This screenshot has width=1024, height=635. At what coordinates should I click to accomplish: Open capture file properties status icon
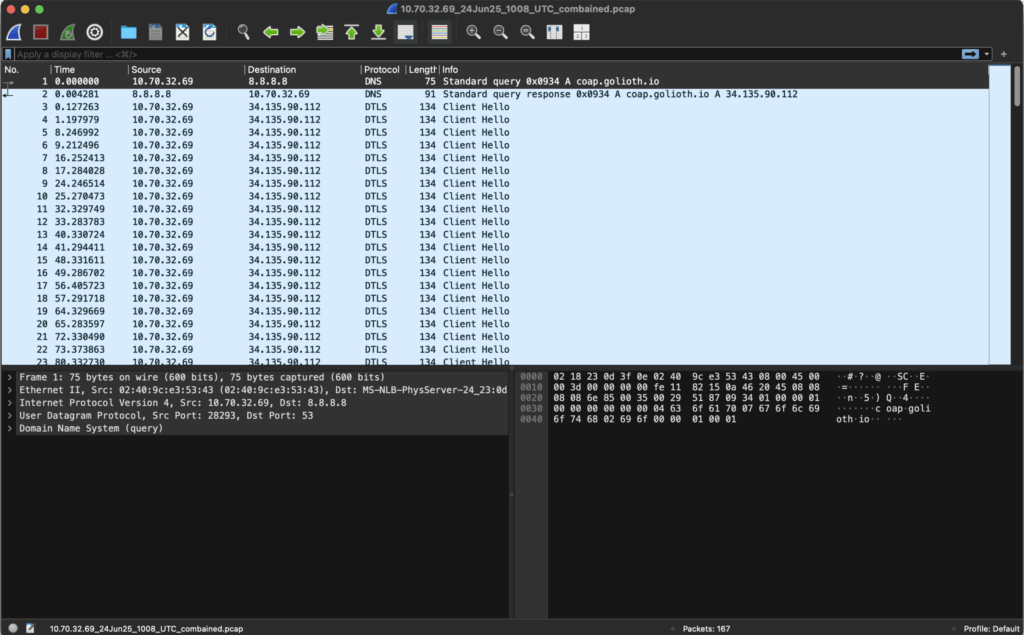point(30,628)
